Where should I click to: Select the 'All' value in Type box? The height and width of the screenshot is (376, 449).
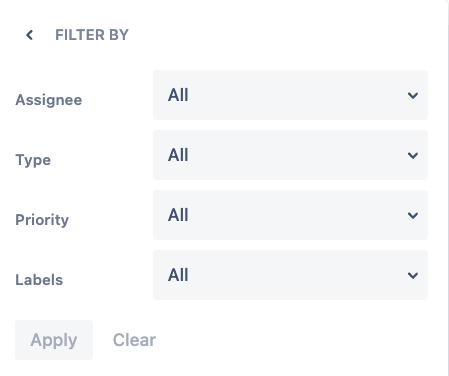coord(178,155)
